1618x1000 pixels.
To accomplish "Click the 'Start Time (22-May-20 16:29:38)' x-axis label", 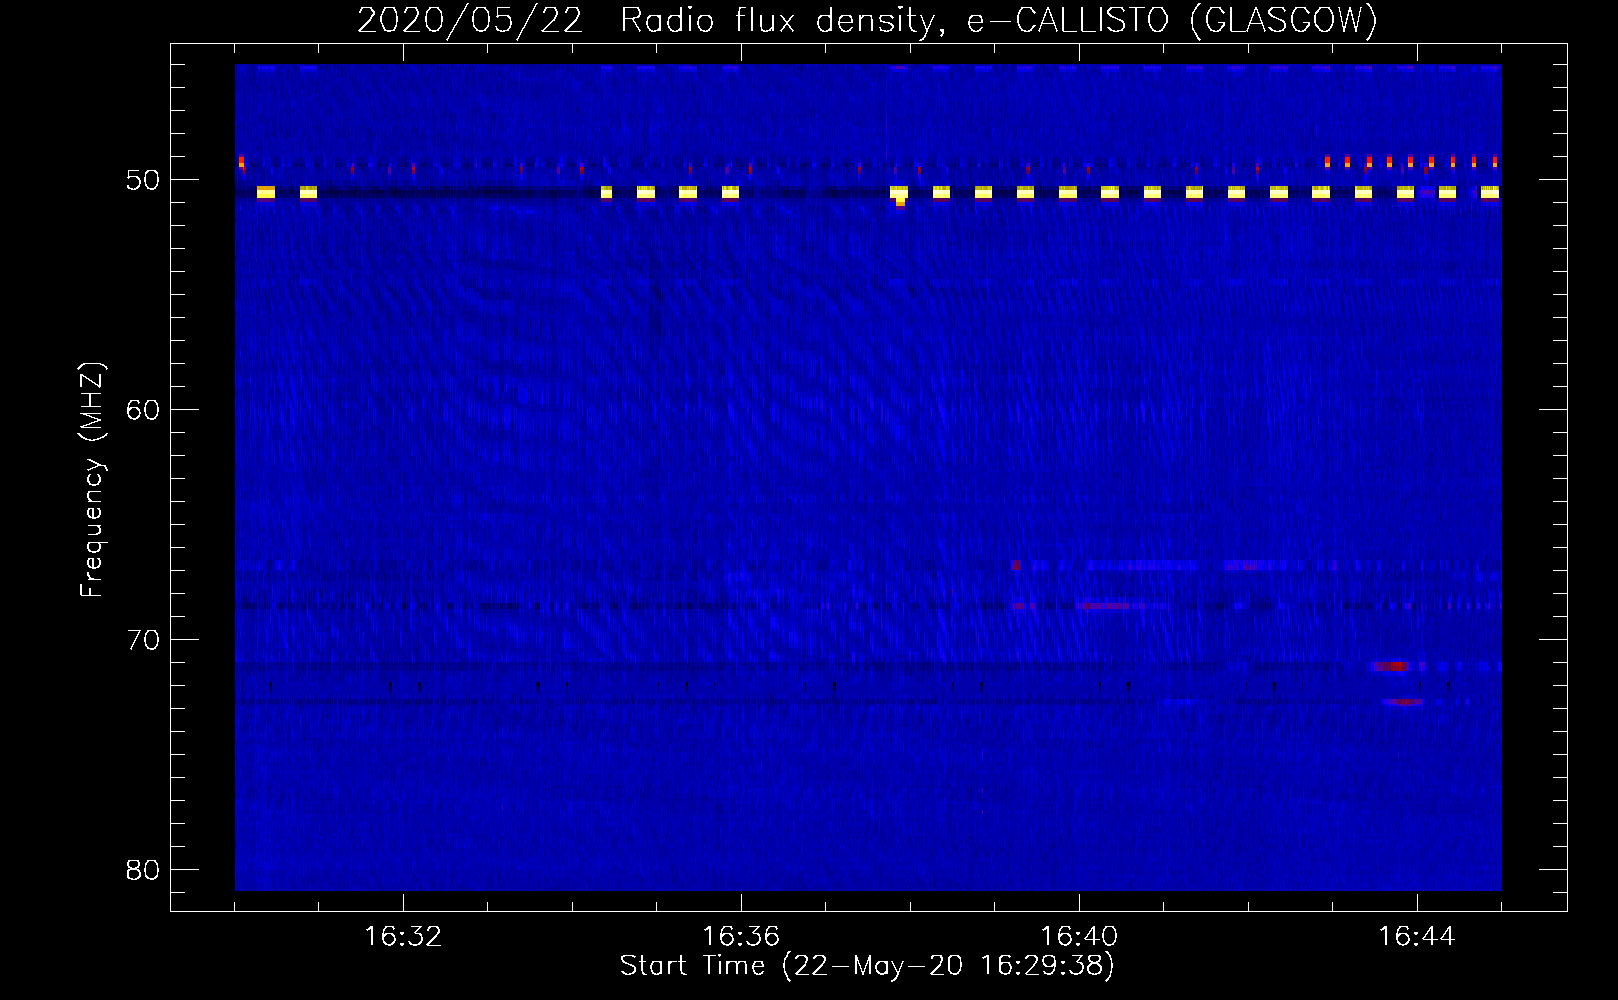I will [x=867, y=966].
